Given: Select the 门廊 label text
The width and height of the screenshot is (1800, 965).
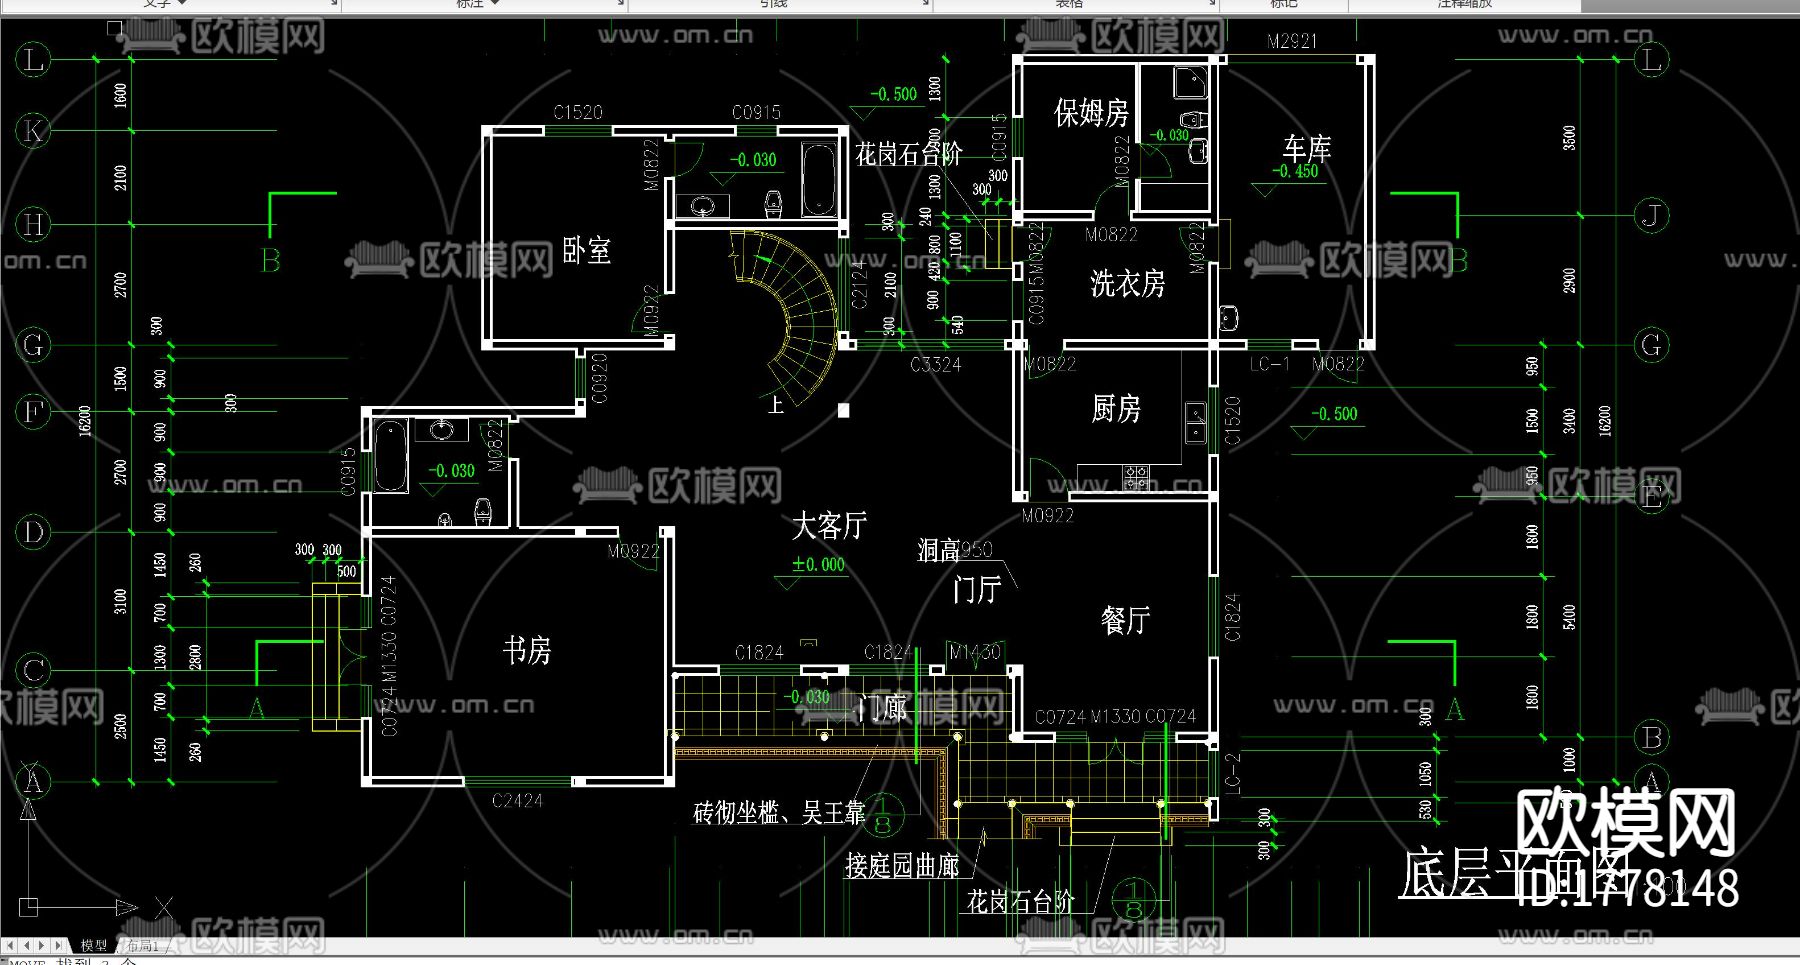Looking at the screenshot, I should [x=883, y=708].
